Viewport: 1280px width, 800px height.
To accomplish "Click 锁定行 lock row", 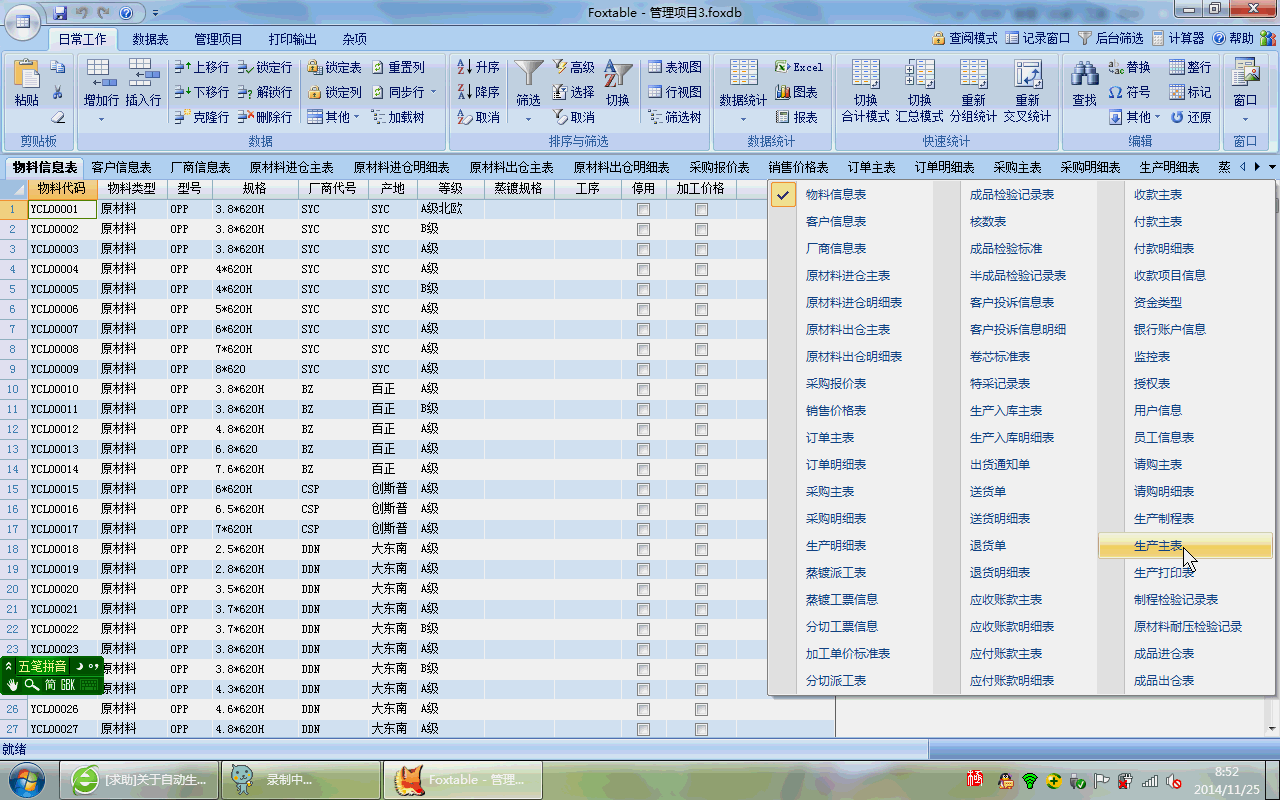I will pos(265,67).
